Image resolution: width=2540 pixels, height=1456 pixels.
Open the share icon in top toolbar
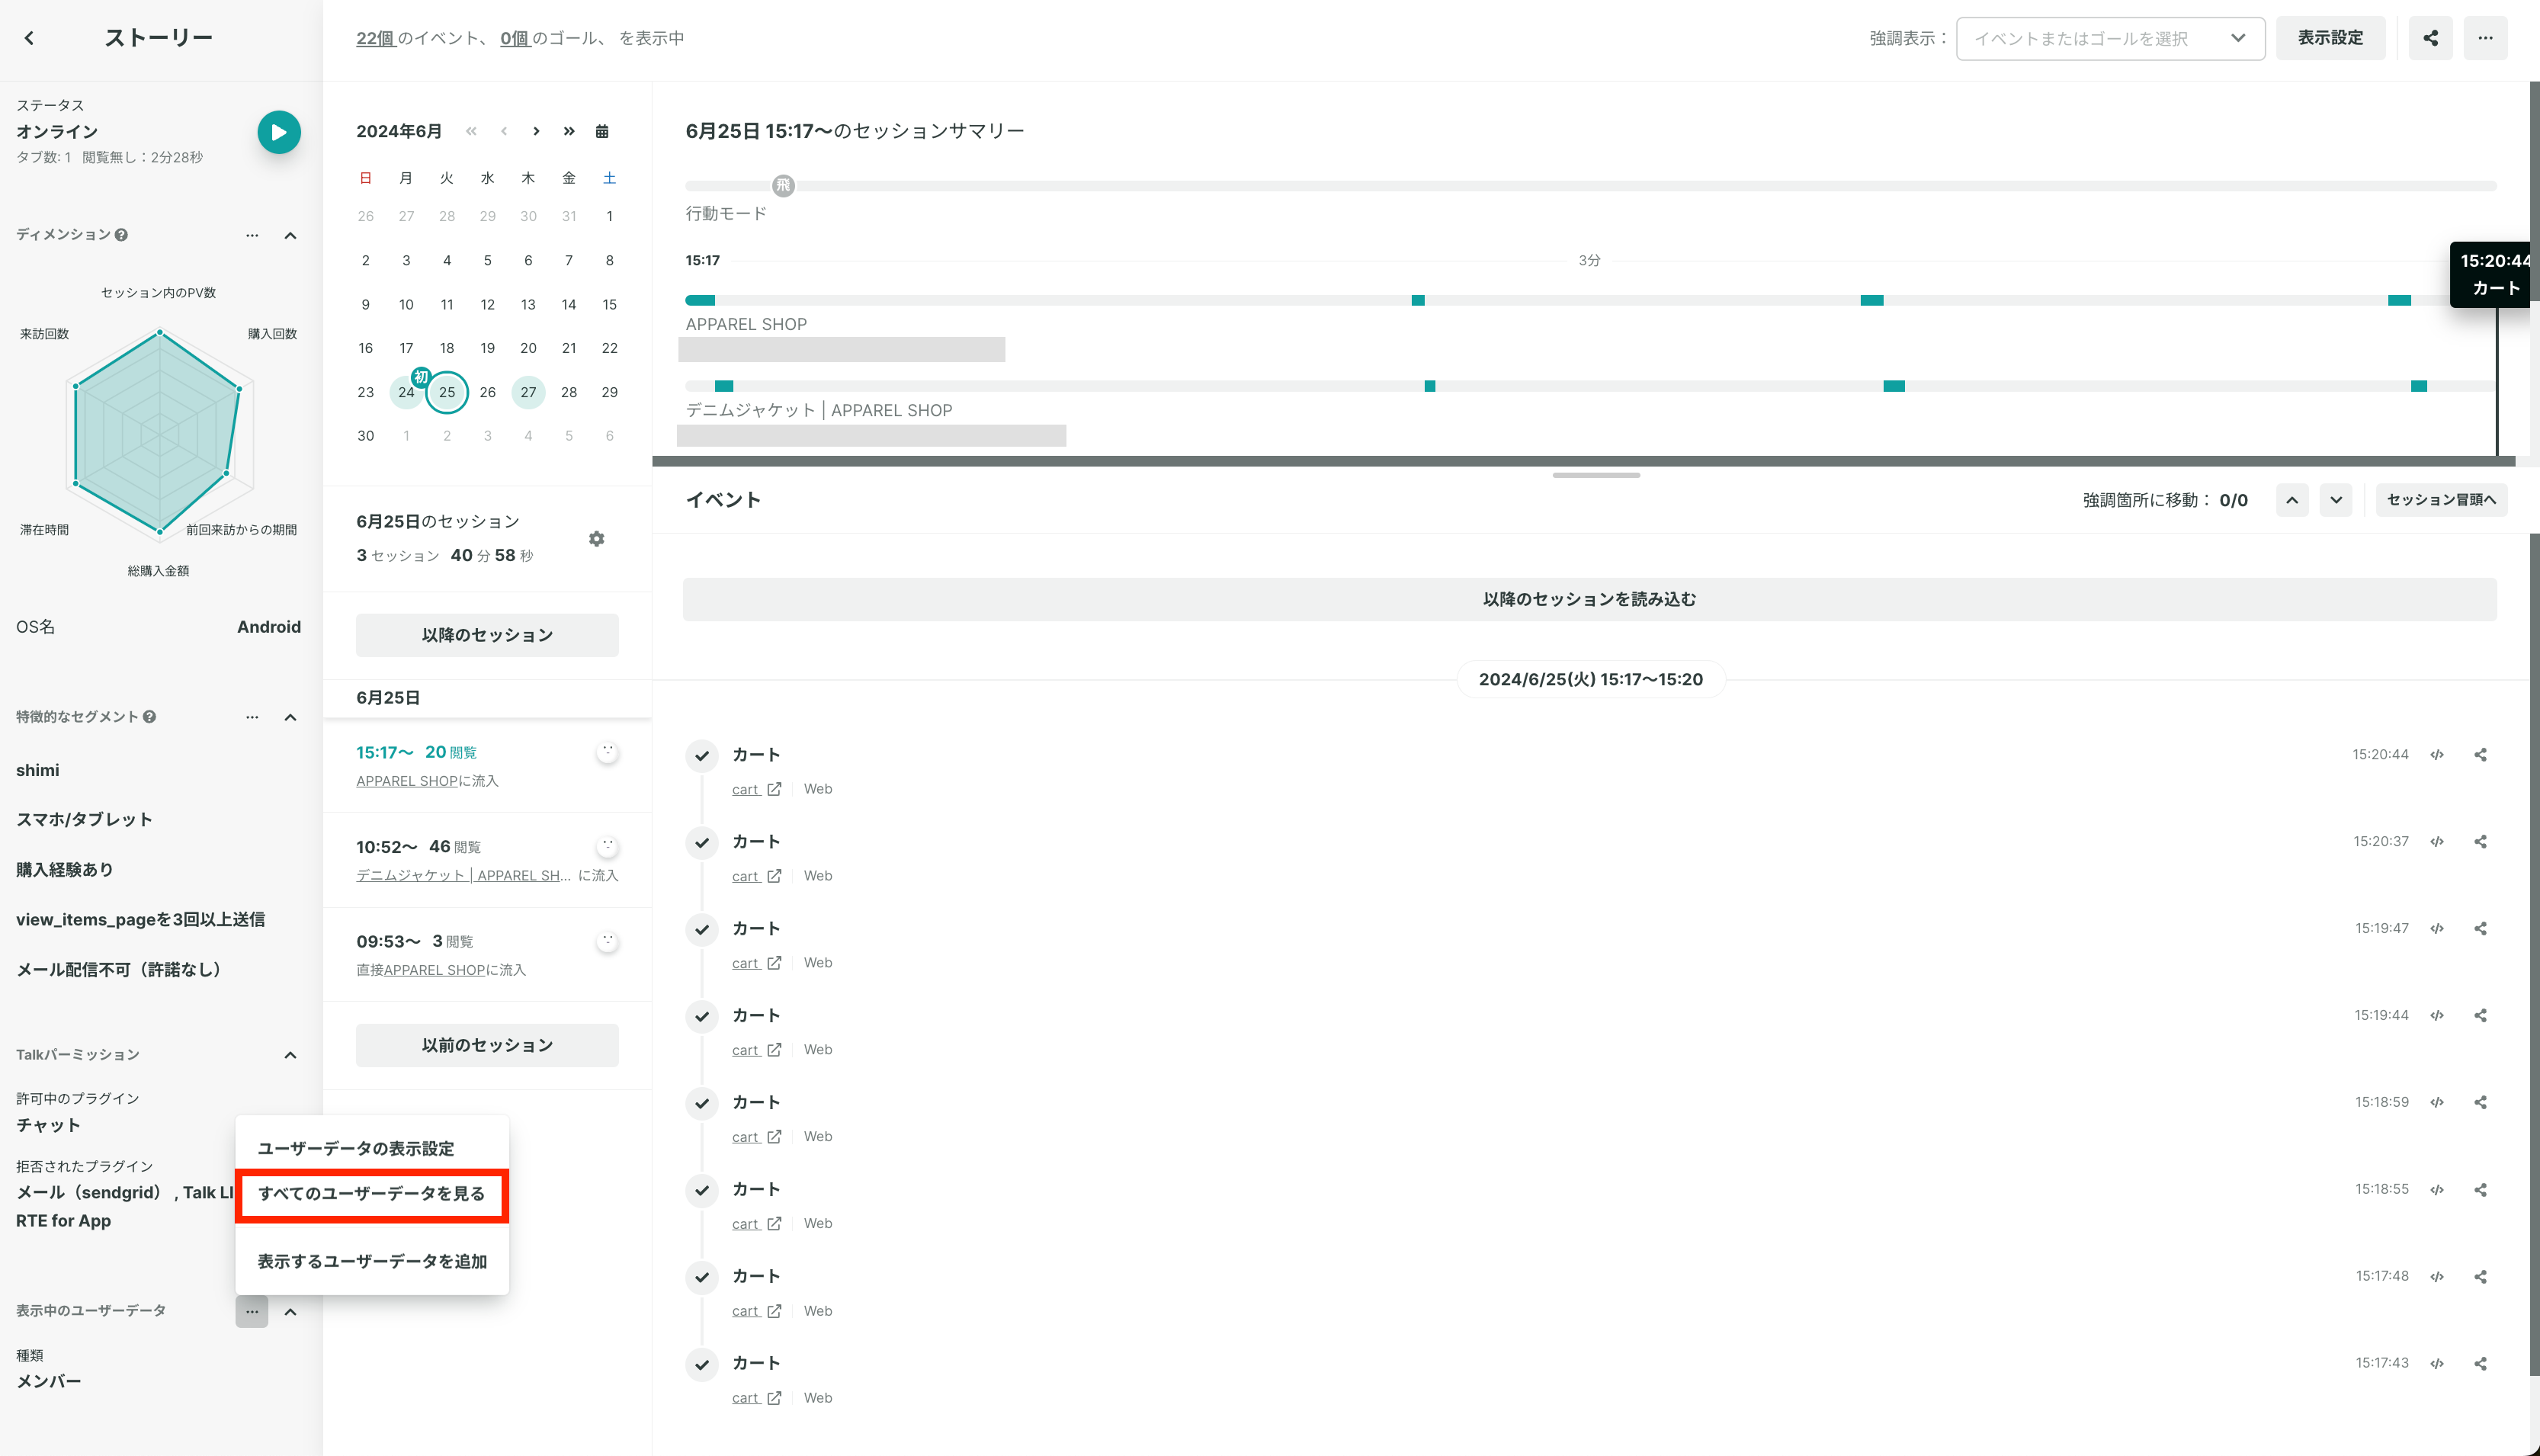click(x=2430, y=38)
